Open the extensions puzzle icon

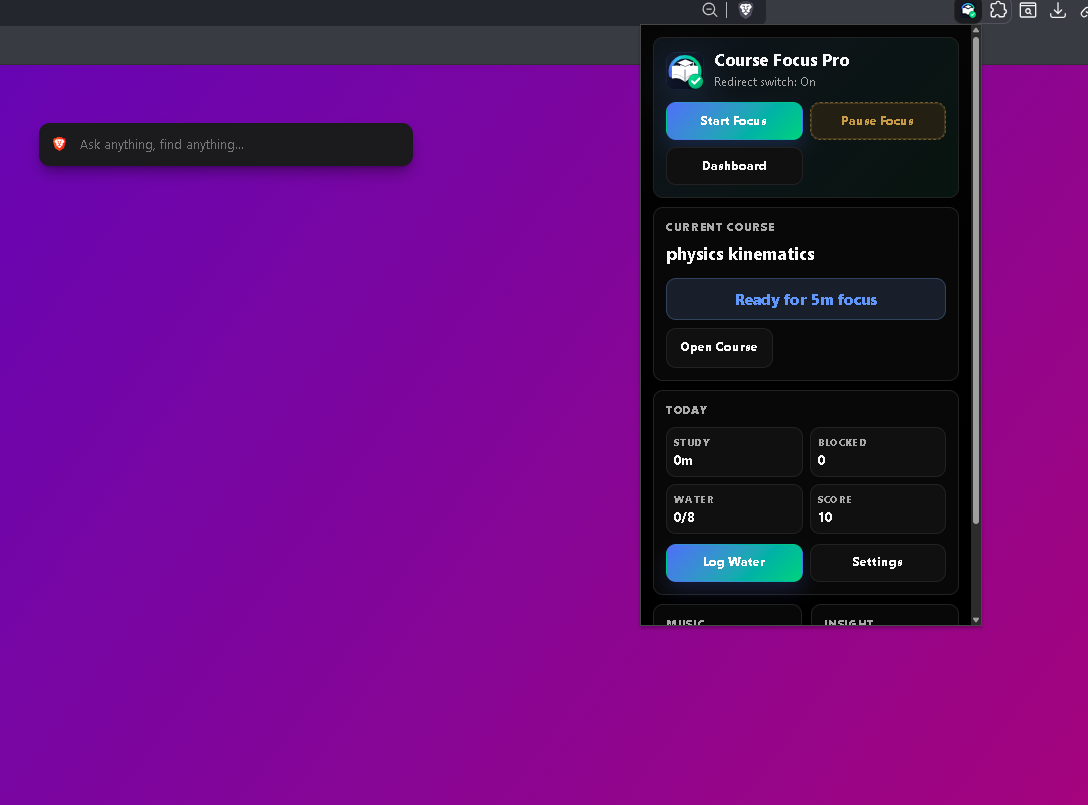pyautogui.click(x=998, y=10)
